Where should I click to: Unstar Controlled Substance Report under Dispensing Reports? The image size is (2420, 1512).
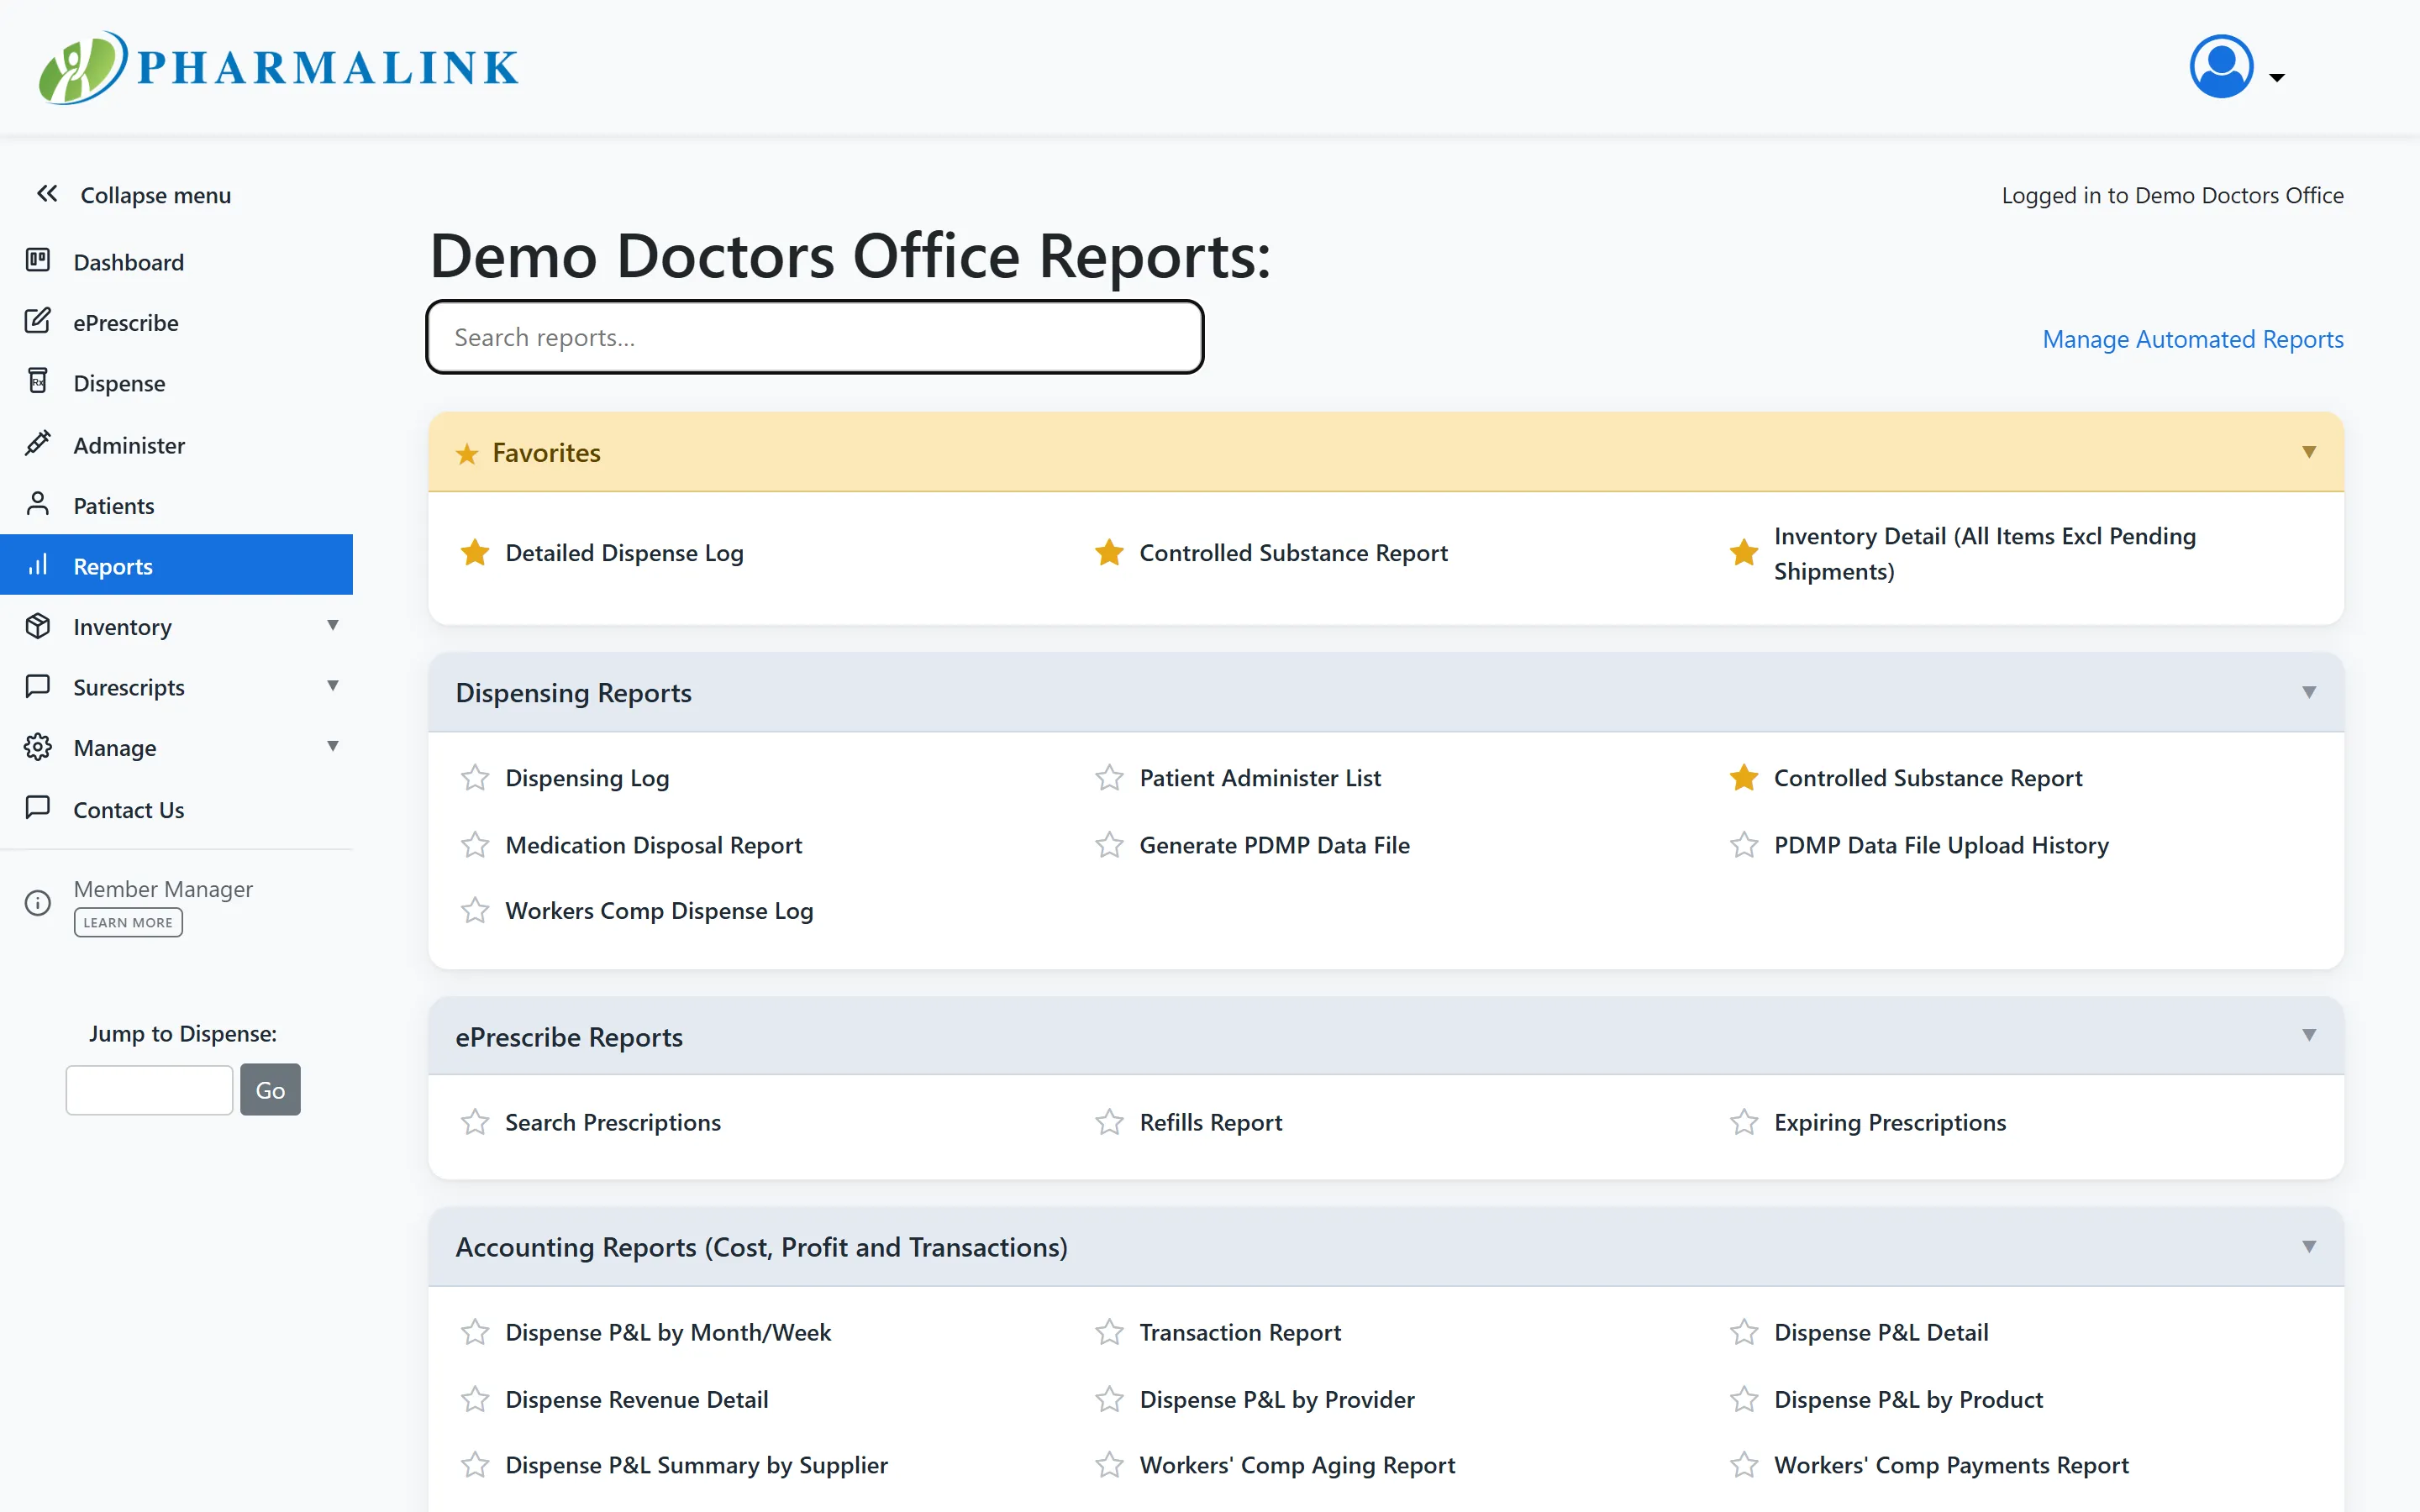click(1744, 777)
